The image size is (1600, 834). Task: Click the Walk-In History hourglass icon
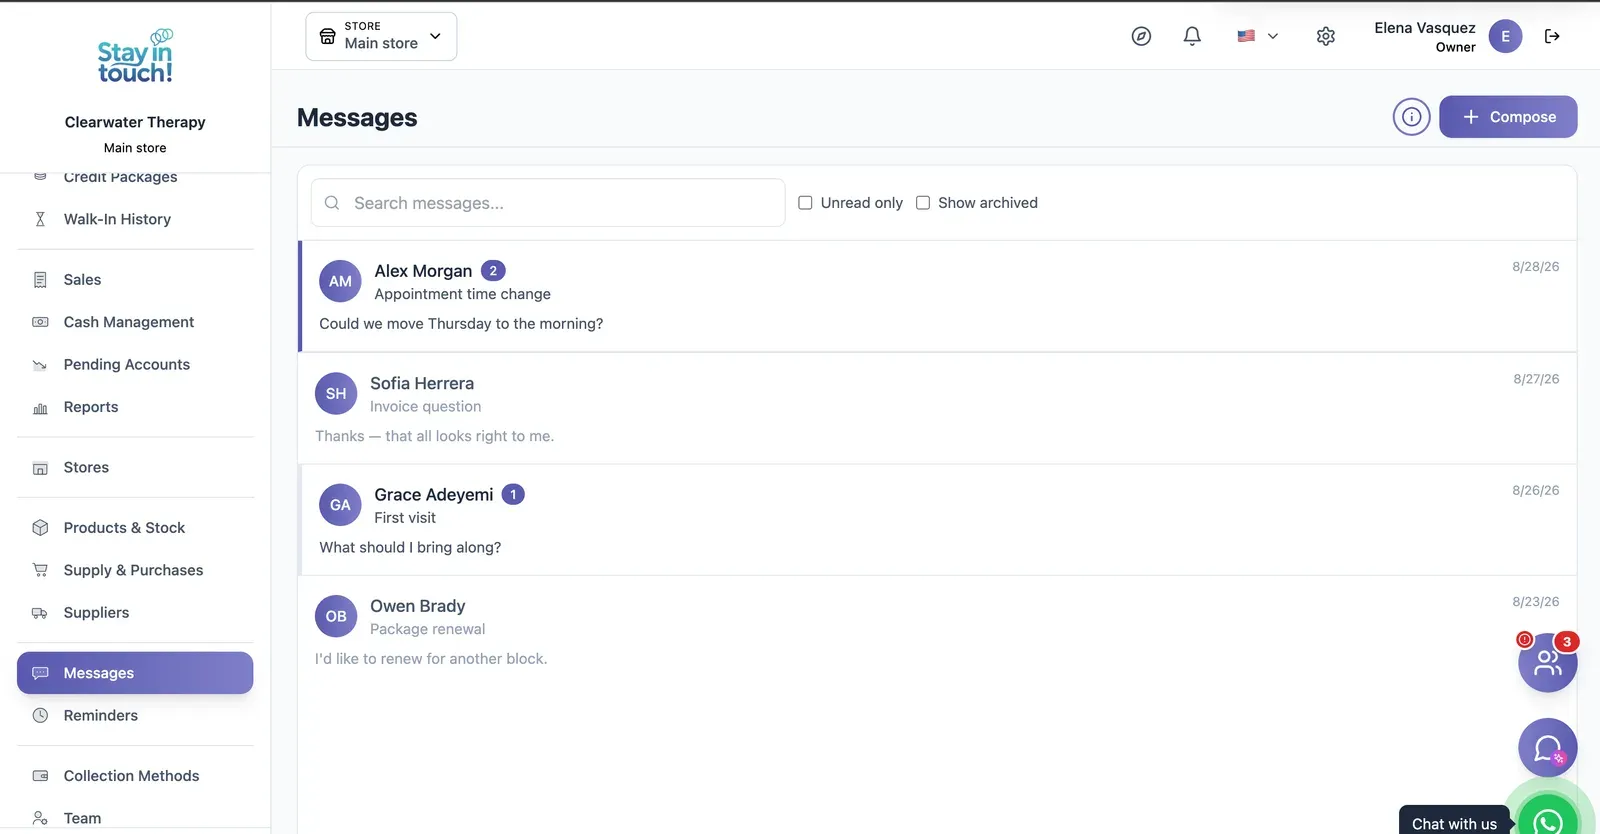(40, 219)
